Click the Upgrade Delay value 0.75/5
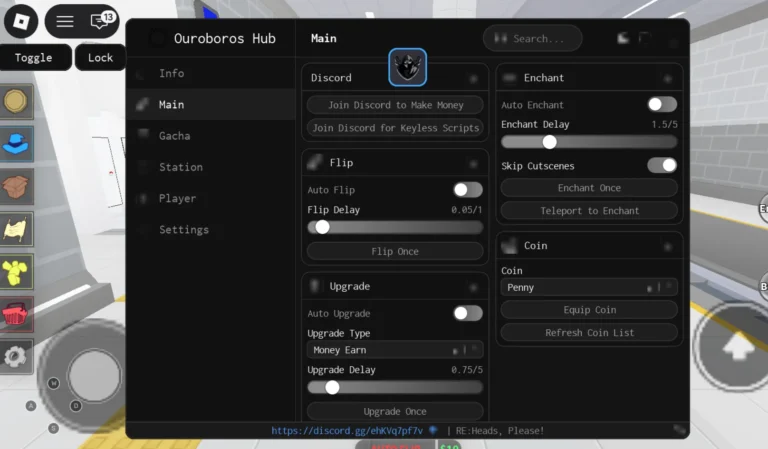The width and height of the screenshot is (768, 449). (x=466, y=370)
